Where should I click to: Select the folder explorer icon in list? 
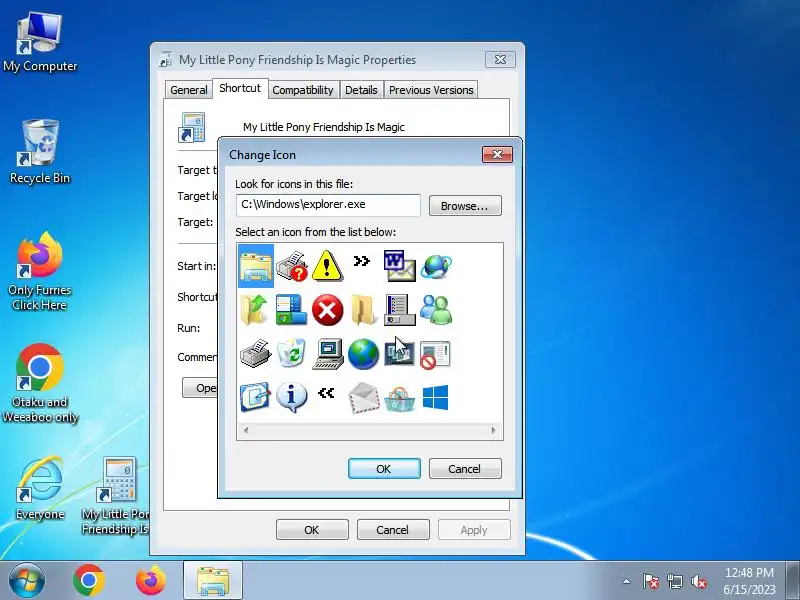pos(256,266)
